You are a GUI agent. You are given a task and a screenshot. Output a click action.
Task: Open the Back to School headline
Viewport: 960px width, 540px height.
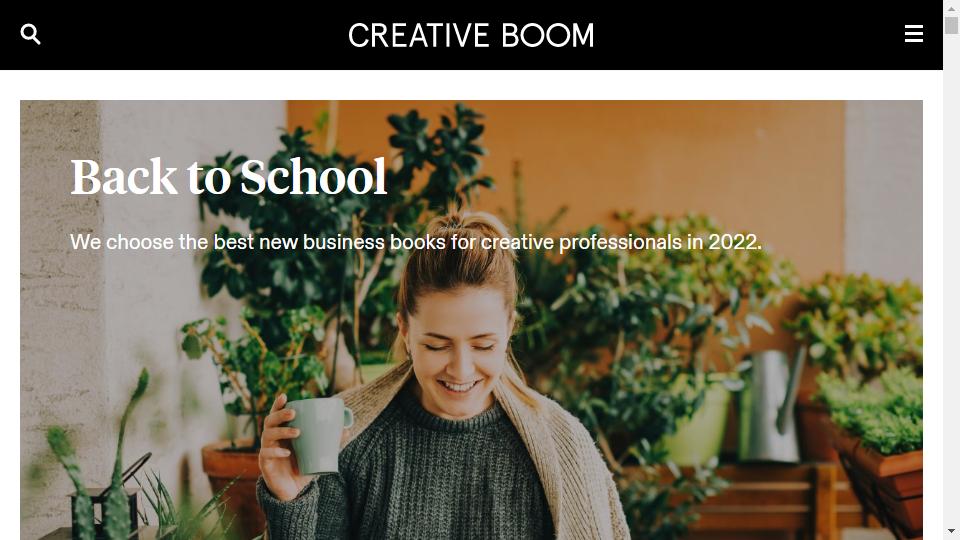[228, 177]
